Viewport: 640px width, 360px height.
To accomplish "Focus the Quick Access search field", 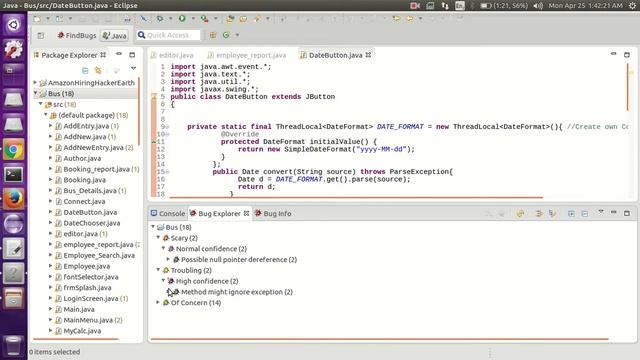I will pyautogui.click(x=169, y=35).
